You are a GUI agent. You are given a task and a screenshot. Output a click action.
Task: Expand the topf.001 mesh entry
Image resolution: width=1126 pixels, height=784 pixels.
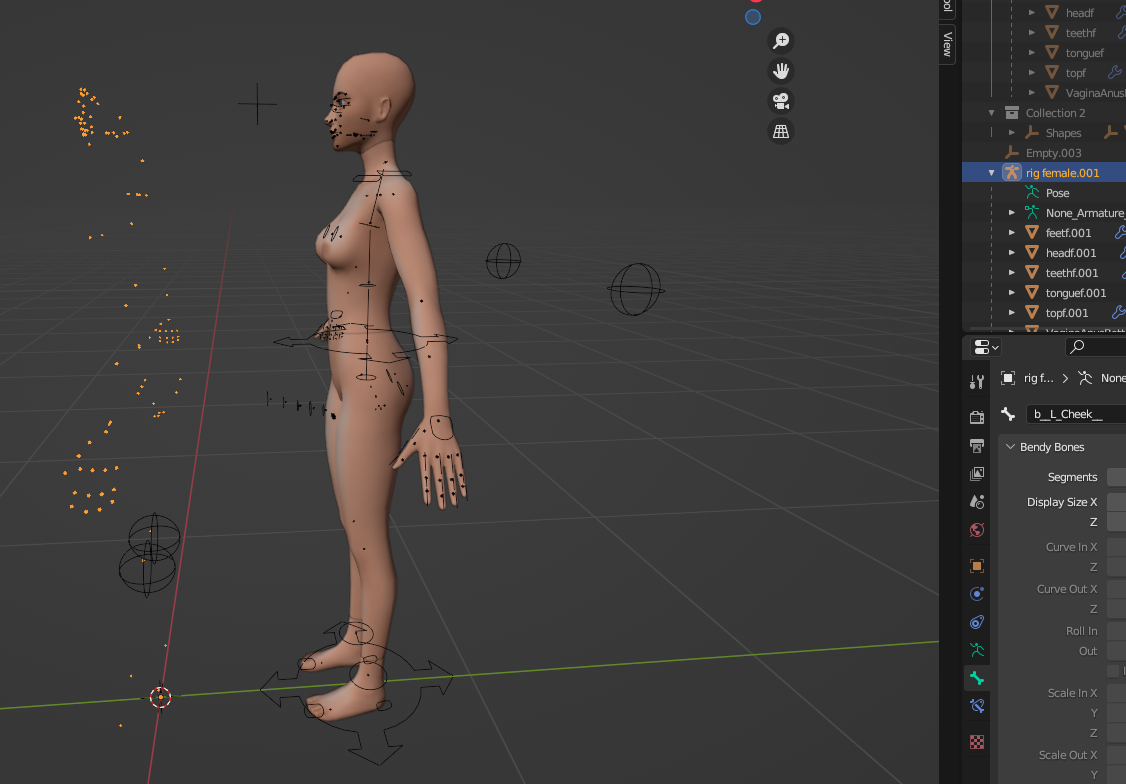coord(1012,312)
